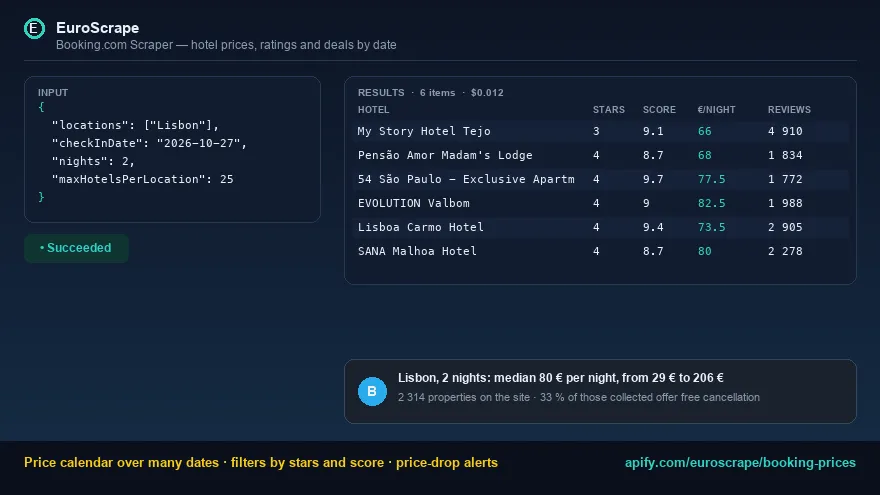
Task: Click the 1 988 reviews count
Action: [x=785, y=203]
